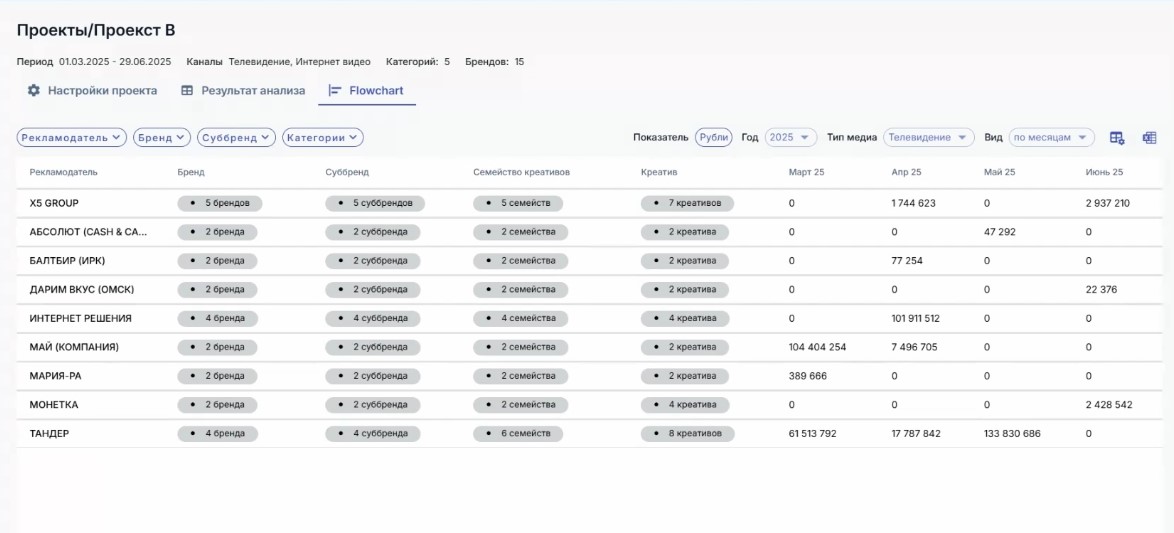Click the 7 496 705 April value

click(914, 347)
